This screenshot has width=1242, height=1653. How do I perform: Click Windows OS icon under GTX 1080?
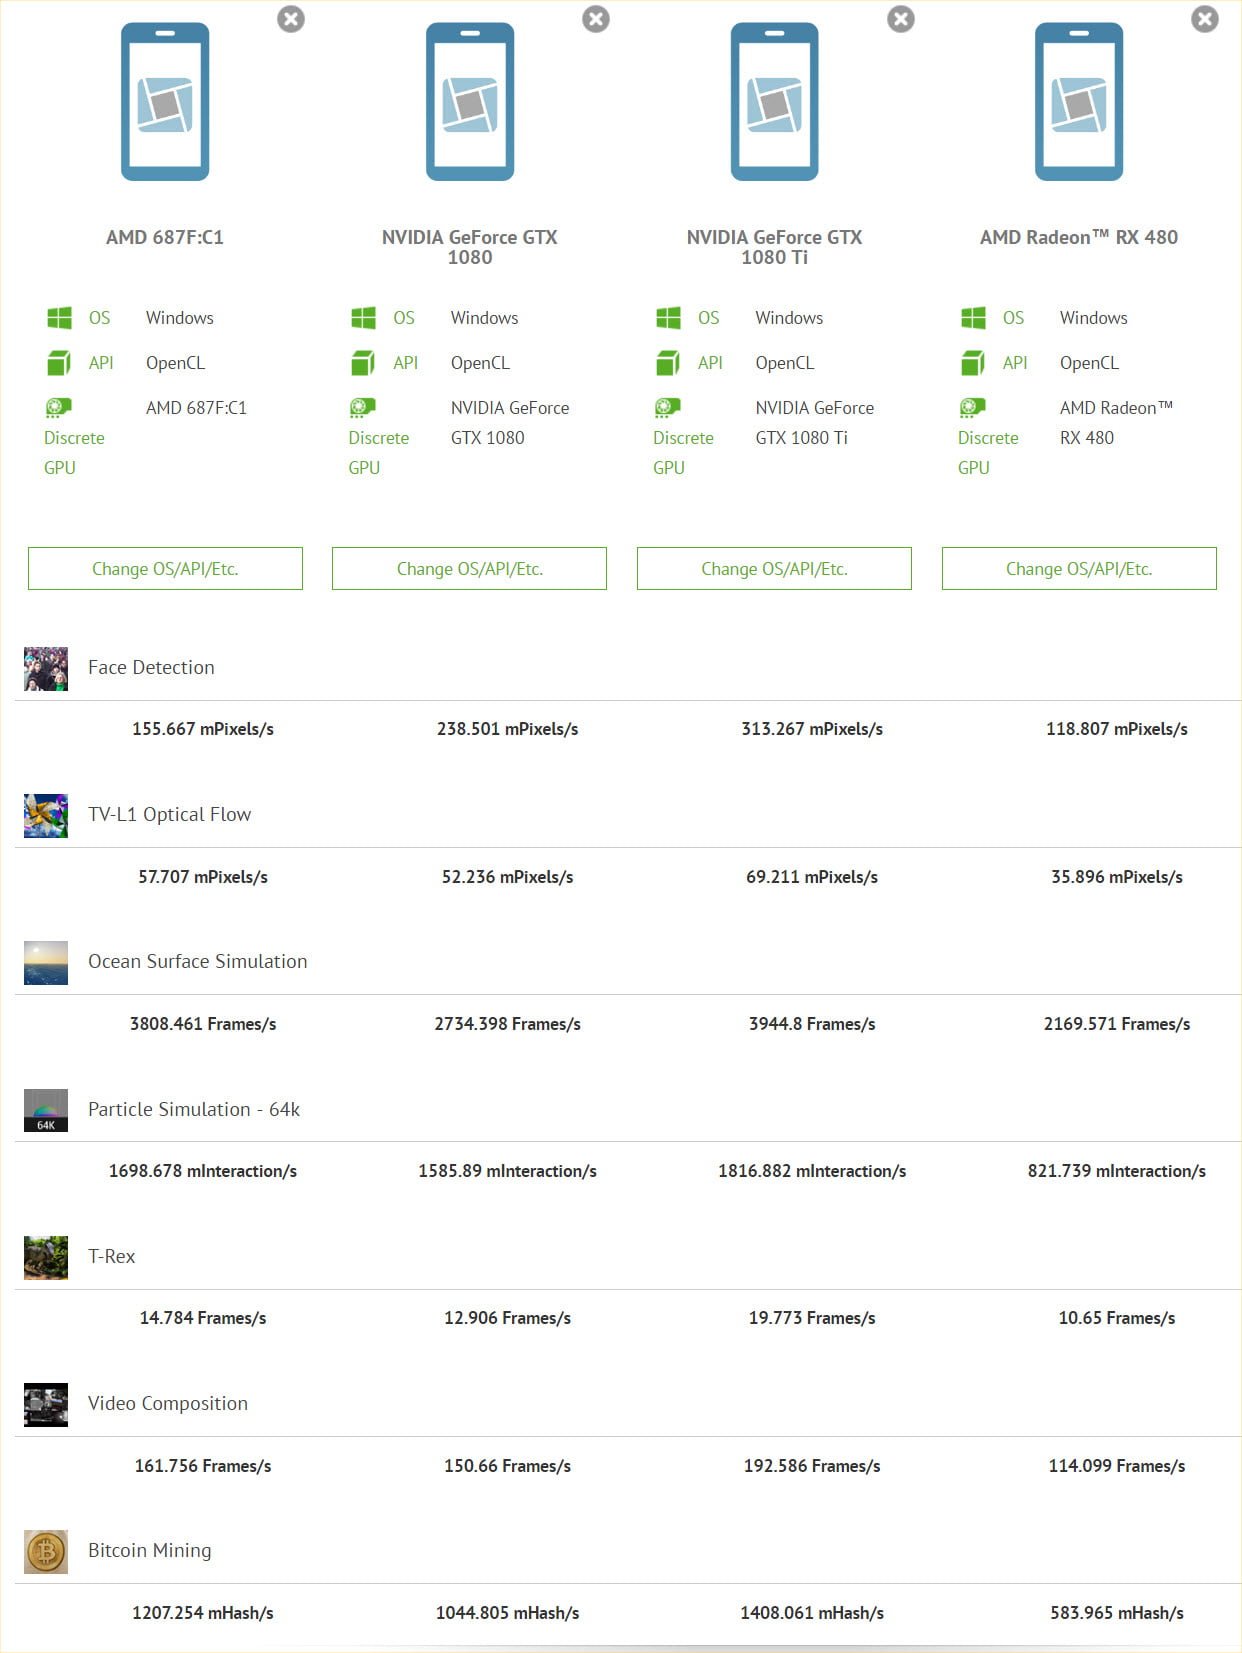click(364, 318)
